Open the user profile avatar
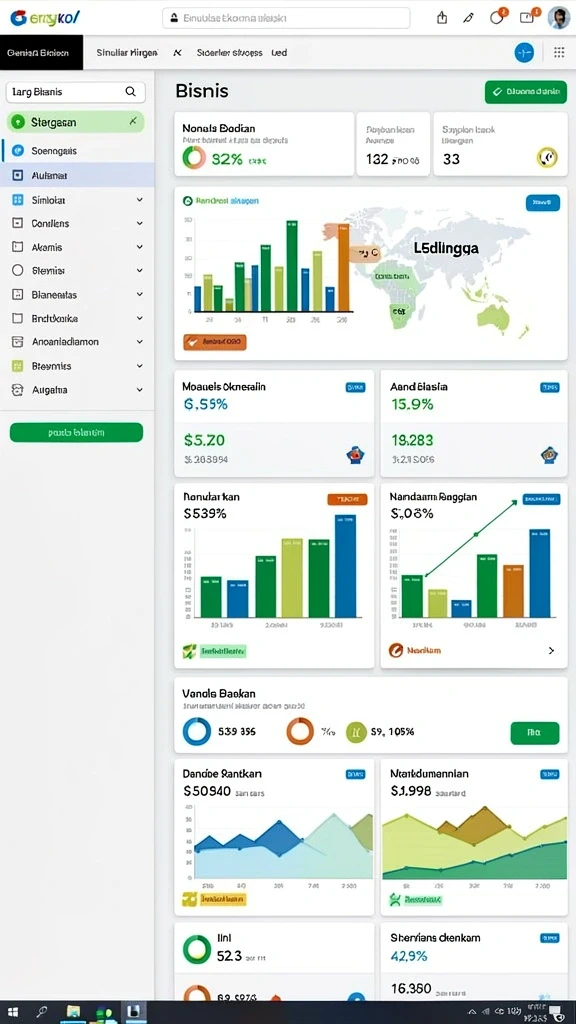The height and width of the screenshot is (1024, 576). pyautogui.click(x=558, y=18)
